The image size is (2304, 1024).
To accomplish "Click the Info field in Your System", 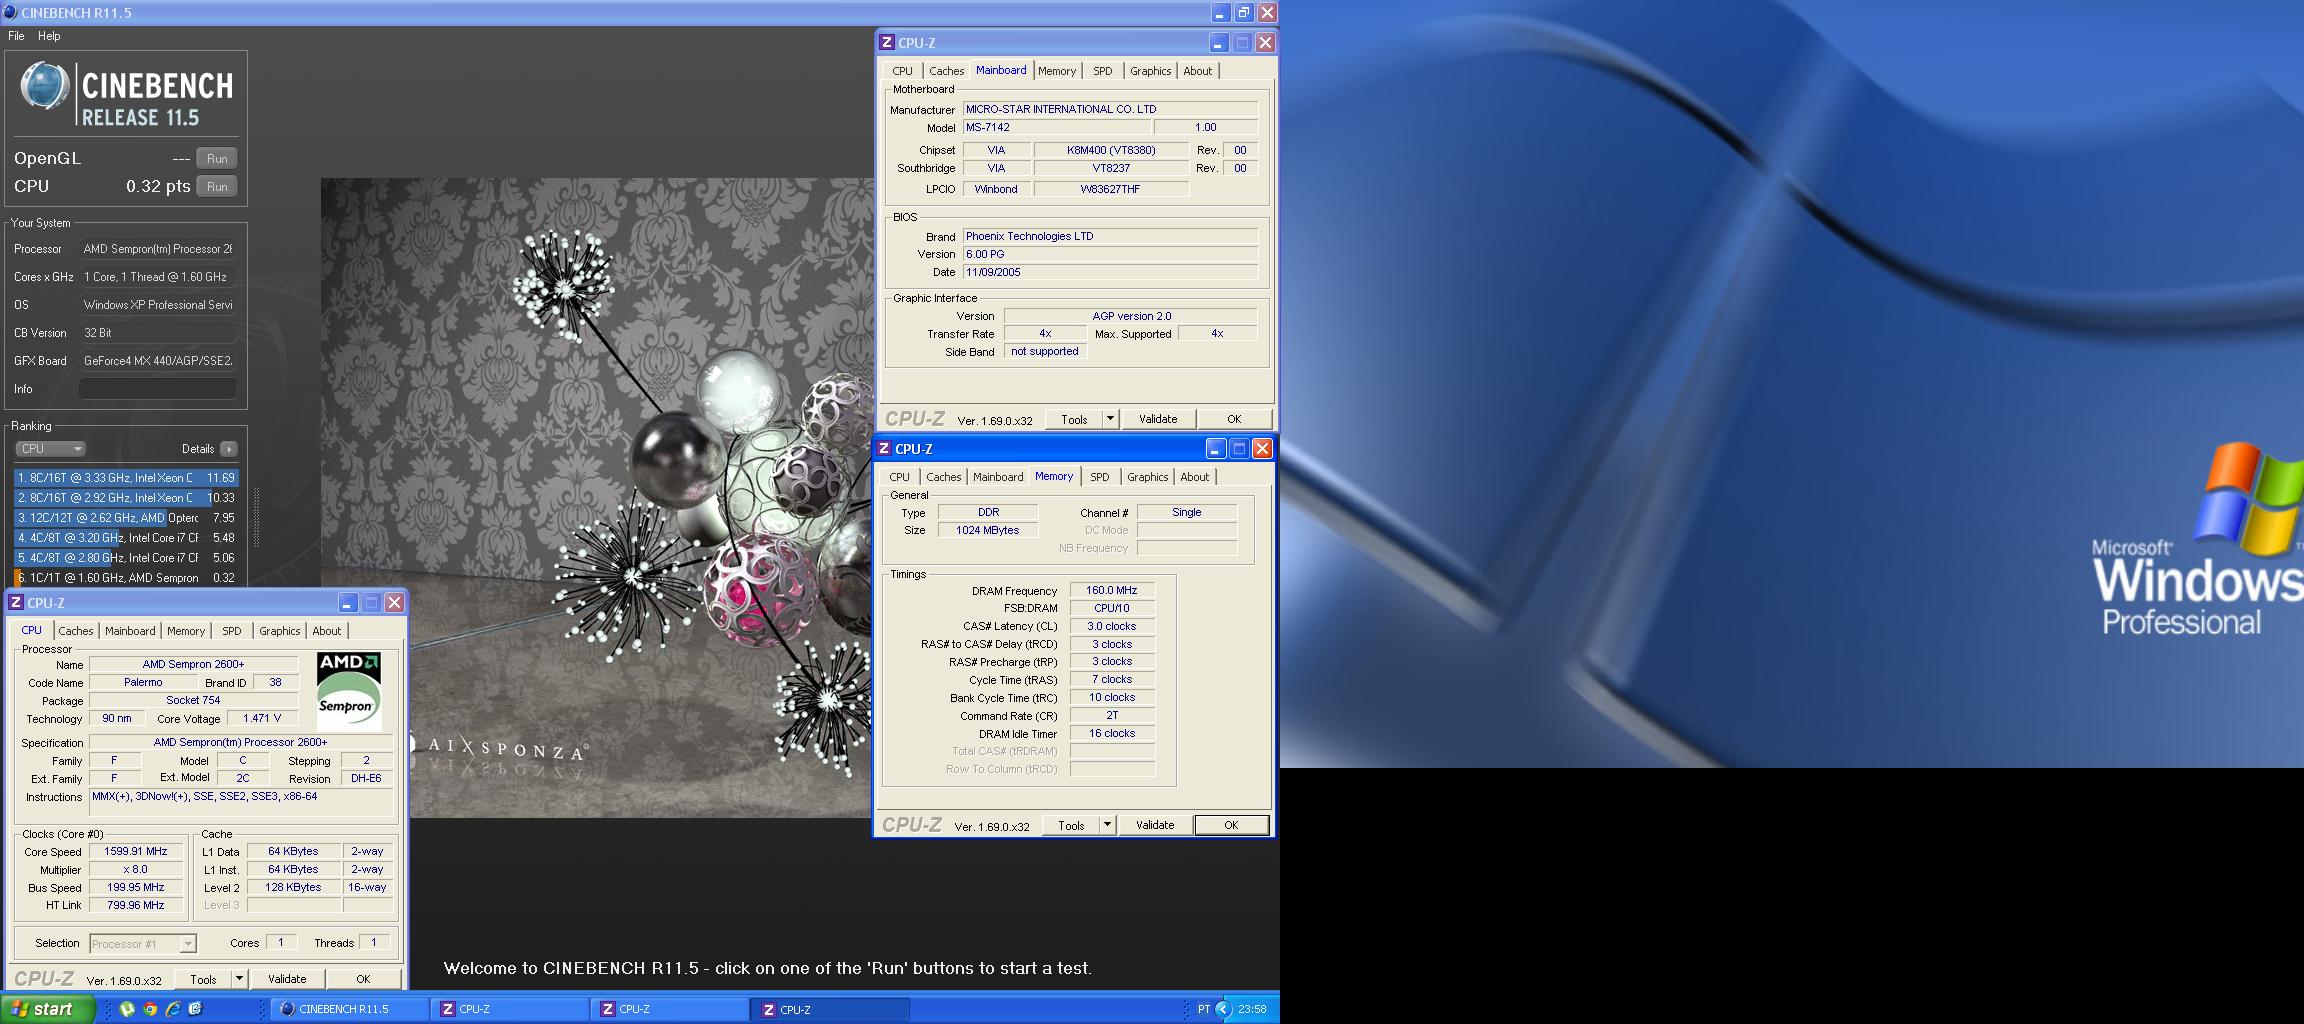I will click(158, 389).
